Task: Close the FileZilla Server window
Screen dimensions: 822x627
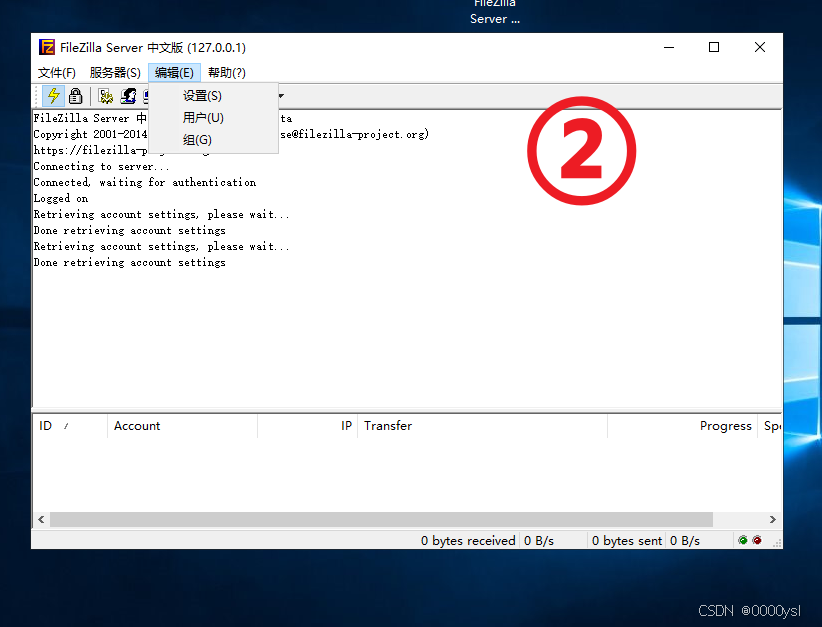Action: [760, 47]
